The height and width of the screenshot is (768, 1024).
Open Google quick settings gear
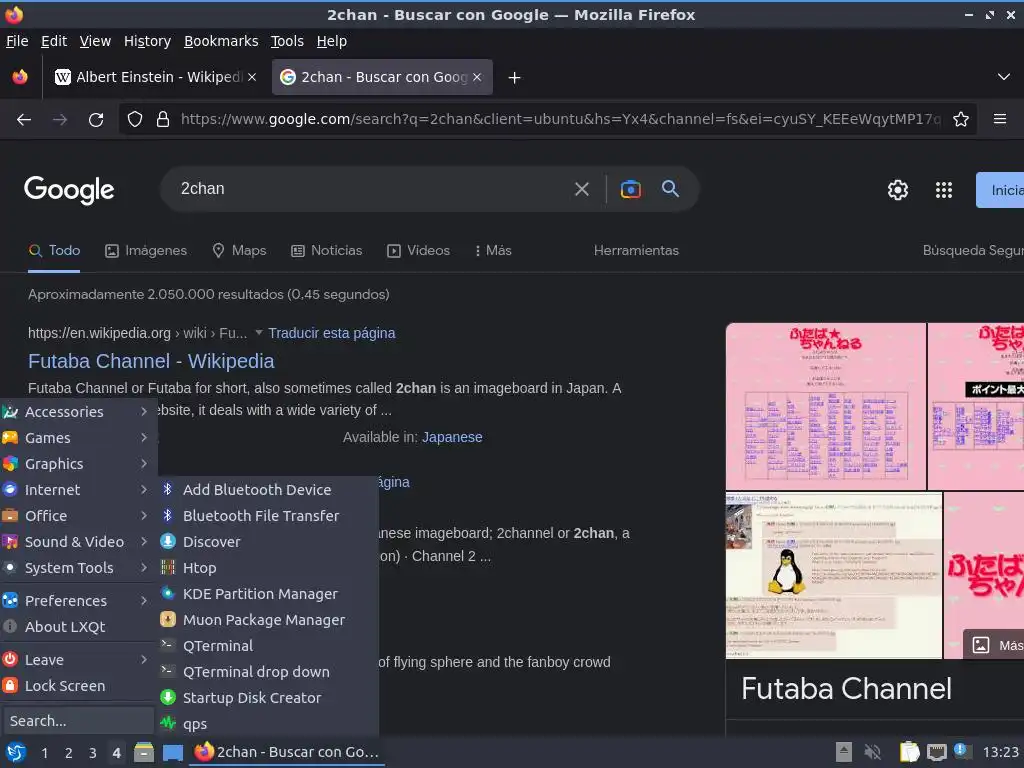point(897,190)
